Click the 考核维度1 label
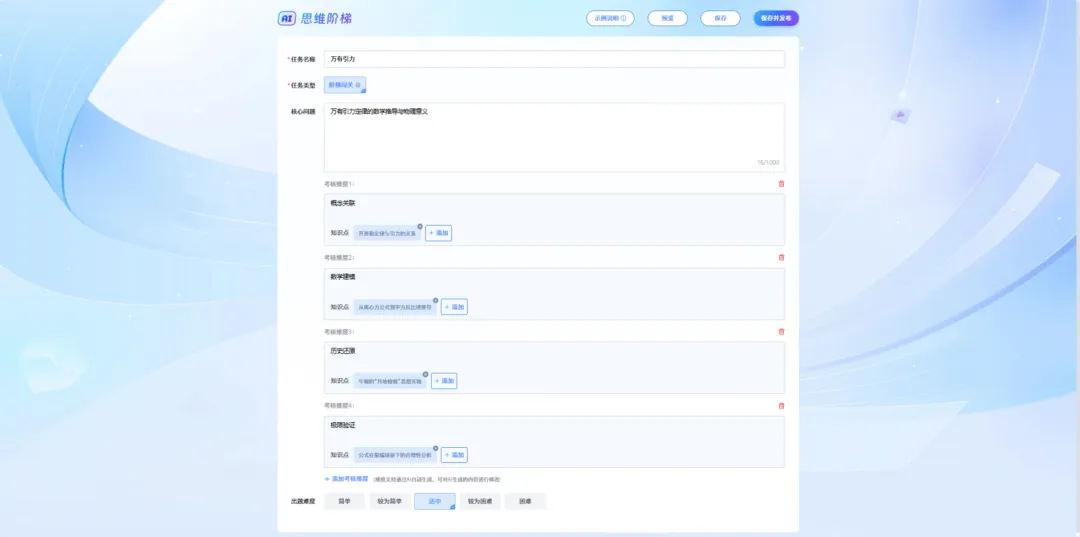This screenshot has width=1080, height=537. coord(338,184)
